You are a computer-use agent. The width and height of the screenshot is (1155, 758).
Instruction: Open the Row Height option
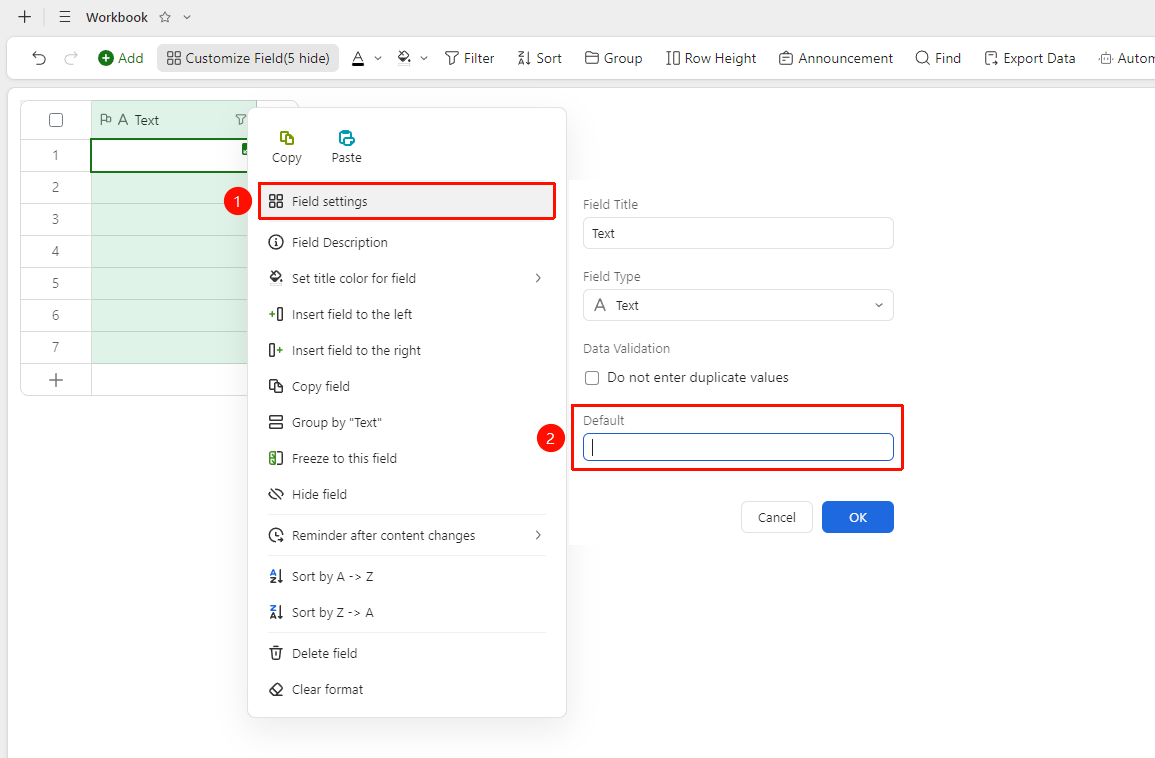pos(711,58)
